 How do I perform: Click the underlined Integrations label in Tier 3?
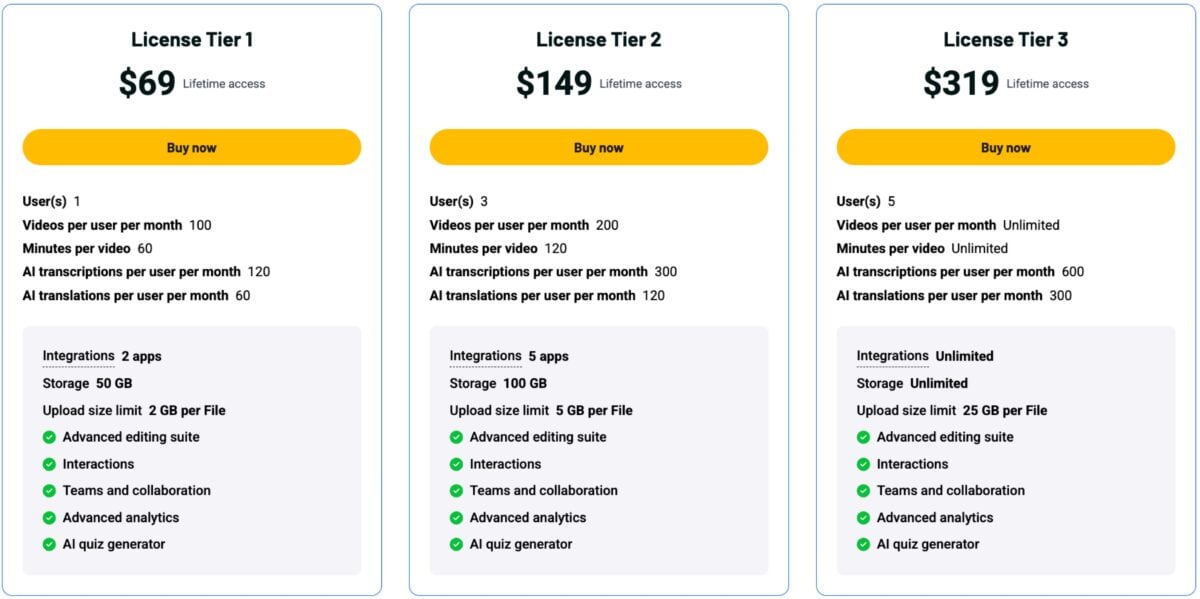(x=893, y=356)
